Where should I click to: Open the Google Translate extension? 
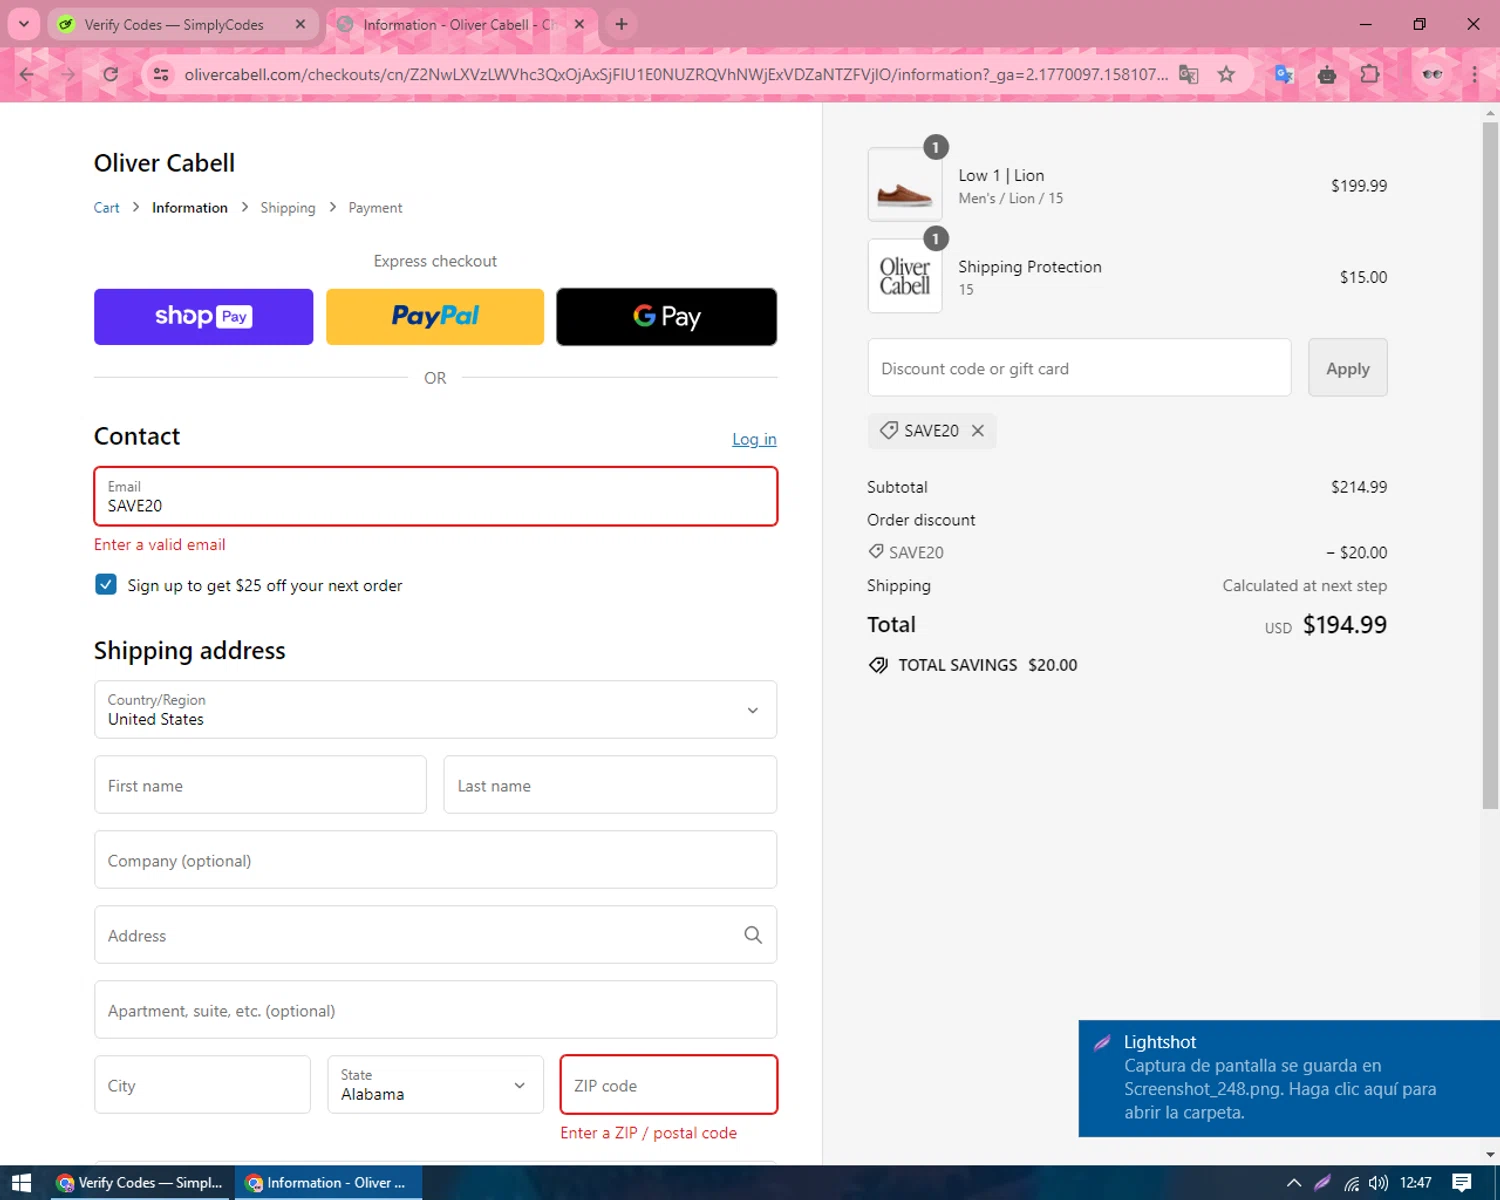[1285, 74]
